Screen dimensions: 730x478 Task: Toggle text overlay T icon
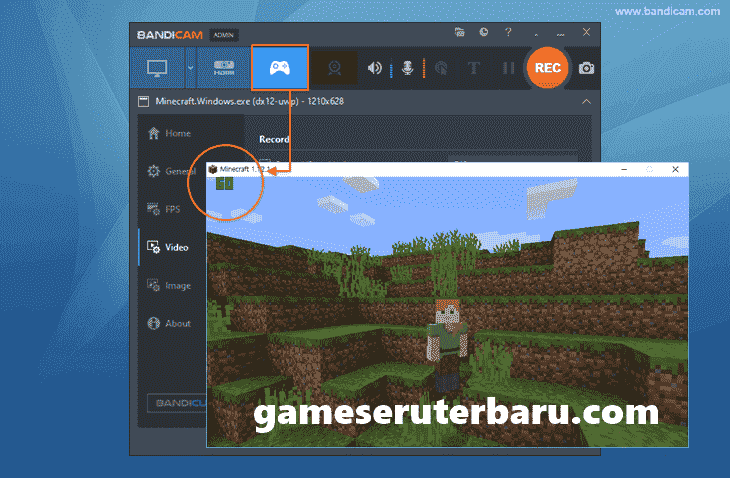473,68
